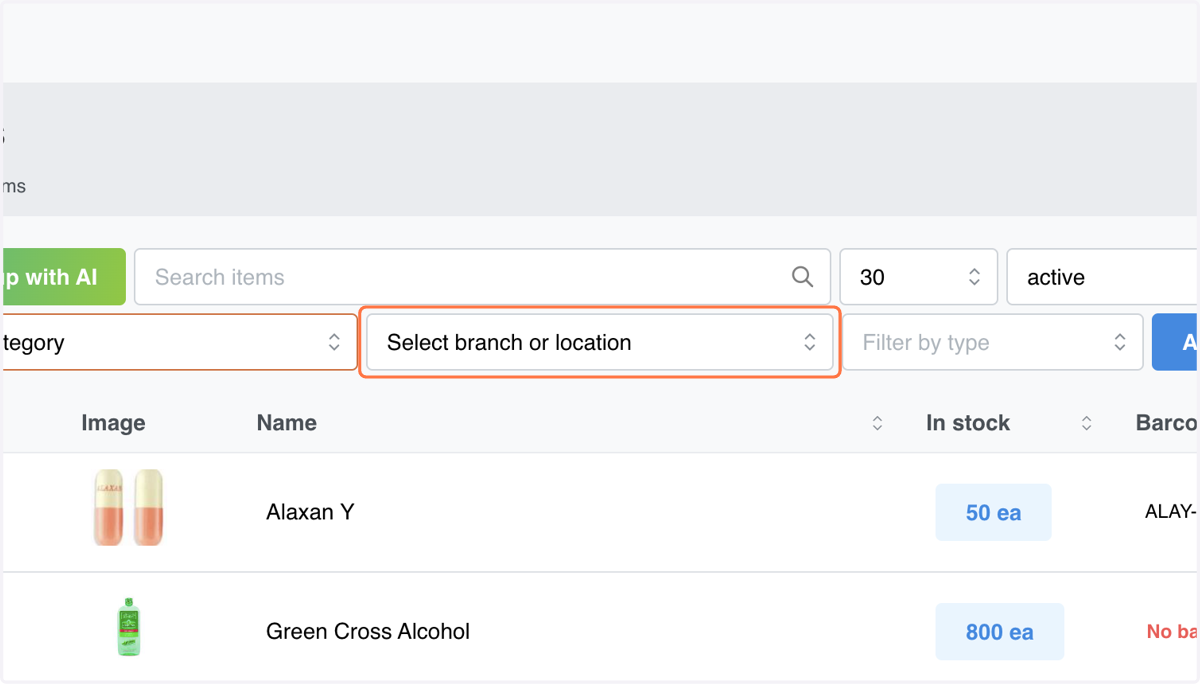Click the Barcode column header

point(1167,423)
